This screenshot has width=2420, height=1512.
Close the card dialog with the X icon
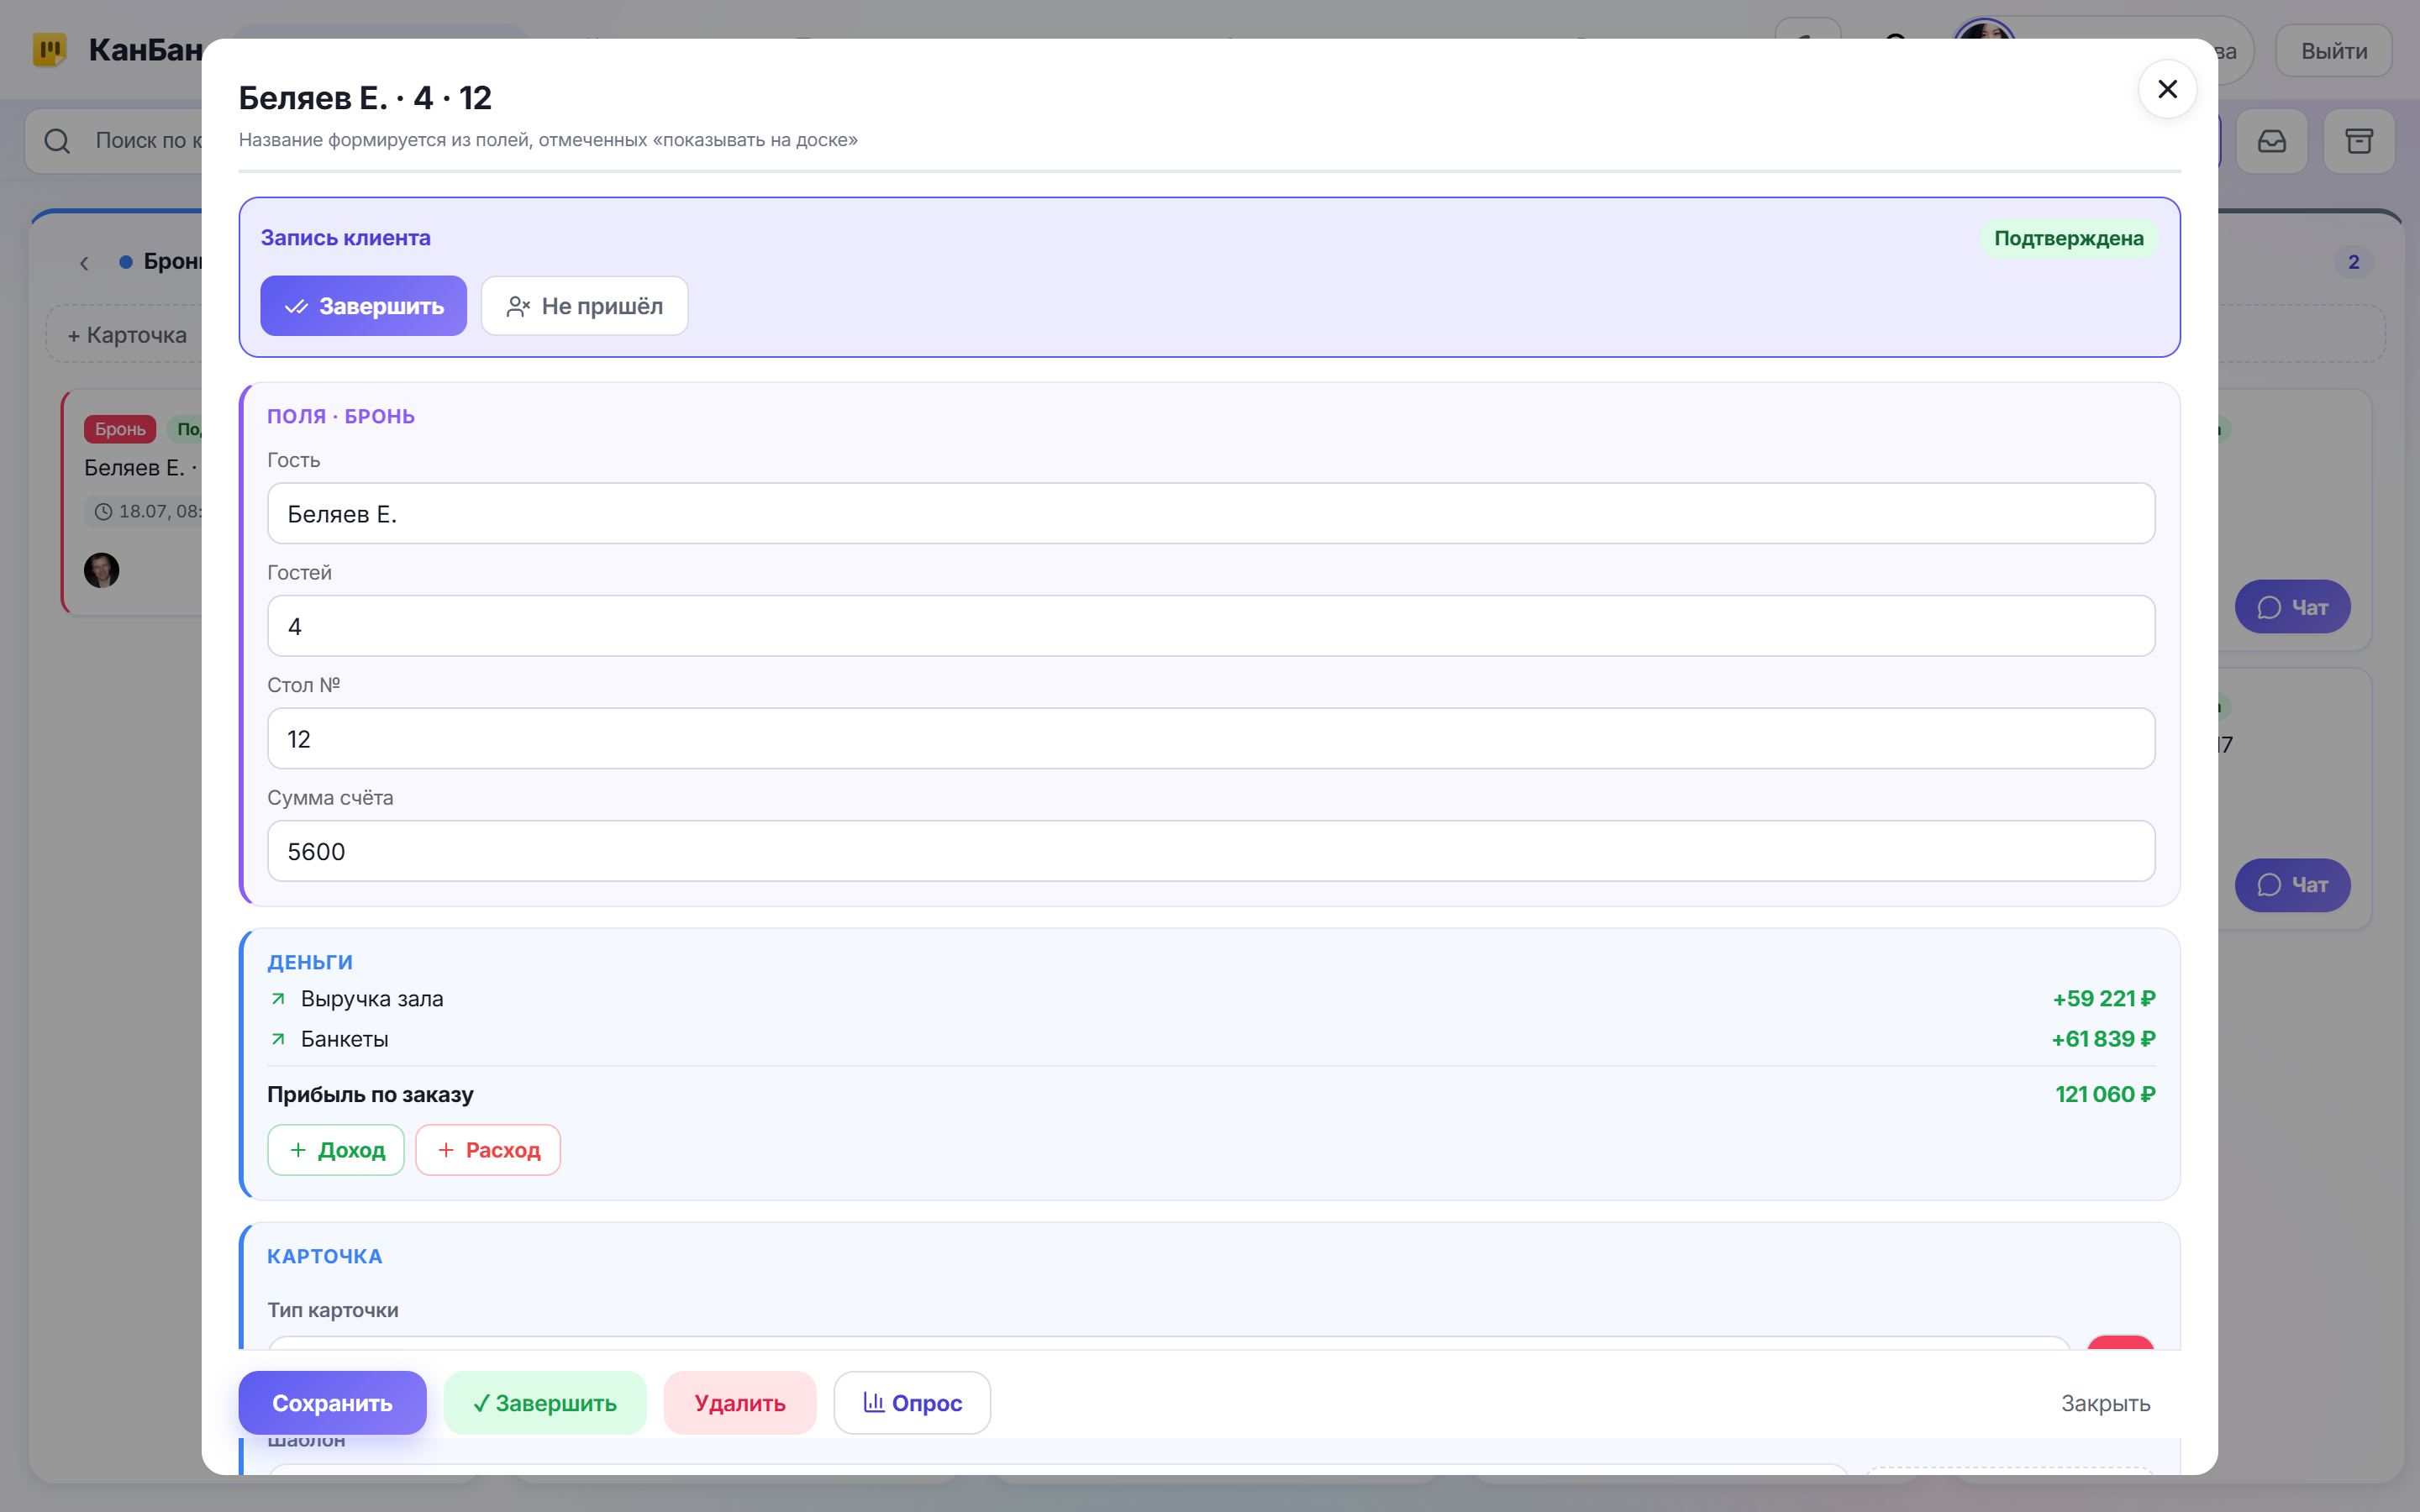point(2166,90)
